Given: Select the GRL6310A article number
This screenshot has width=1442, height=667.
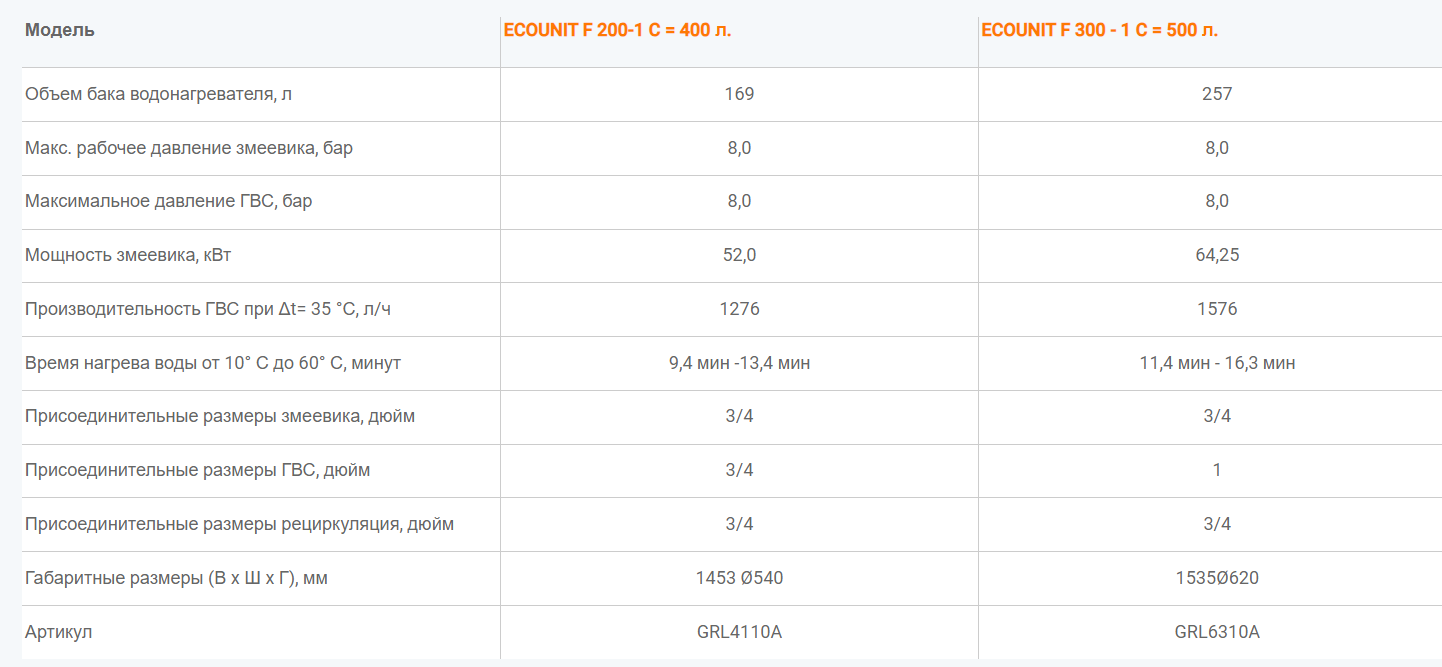Looking at the screenshot, I should (1217, 632).
